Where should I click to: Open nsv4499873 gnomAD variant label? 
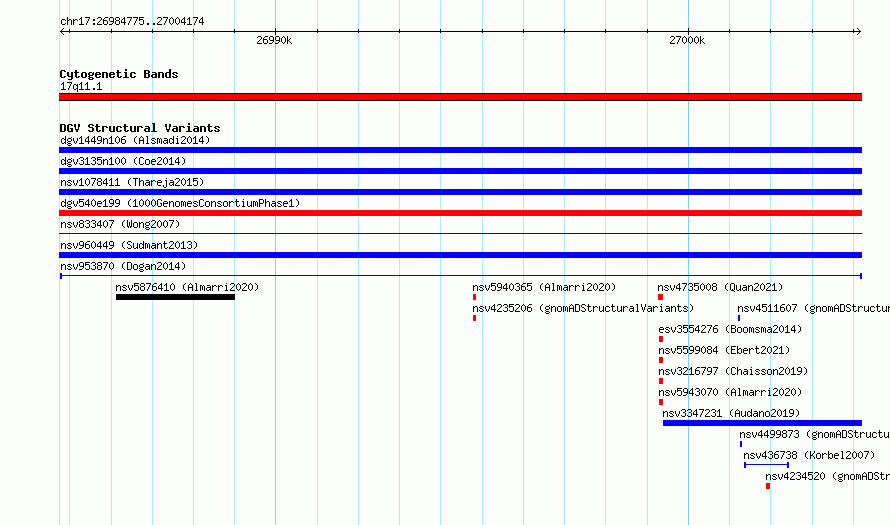click(815, 434)
